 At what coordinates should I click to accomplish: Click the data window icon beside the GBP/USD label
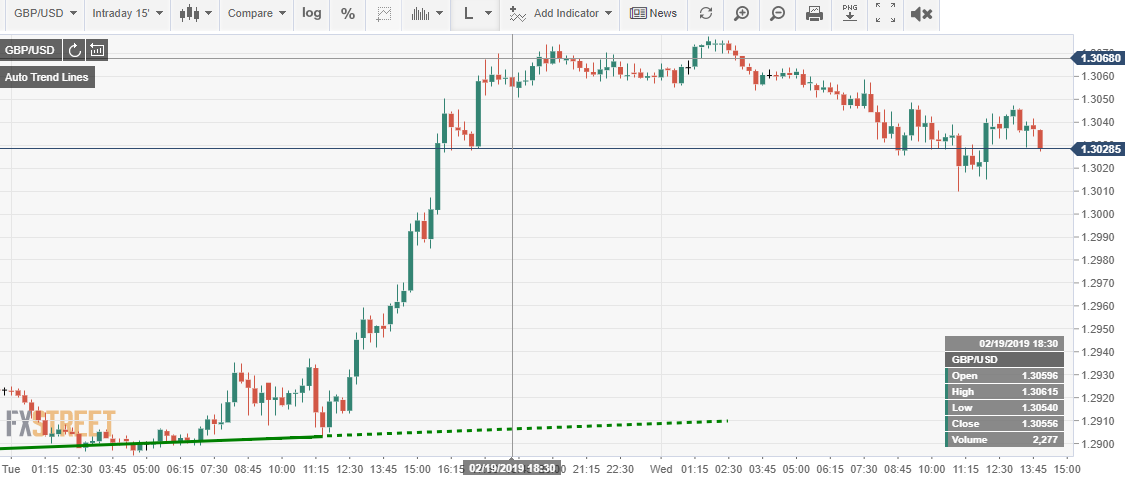[x=97, y=51]
